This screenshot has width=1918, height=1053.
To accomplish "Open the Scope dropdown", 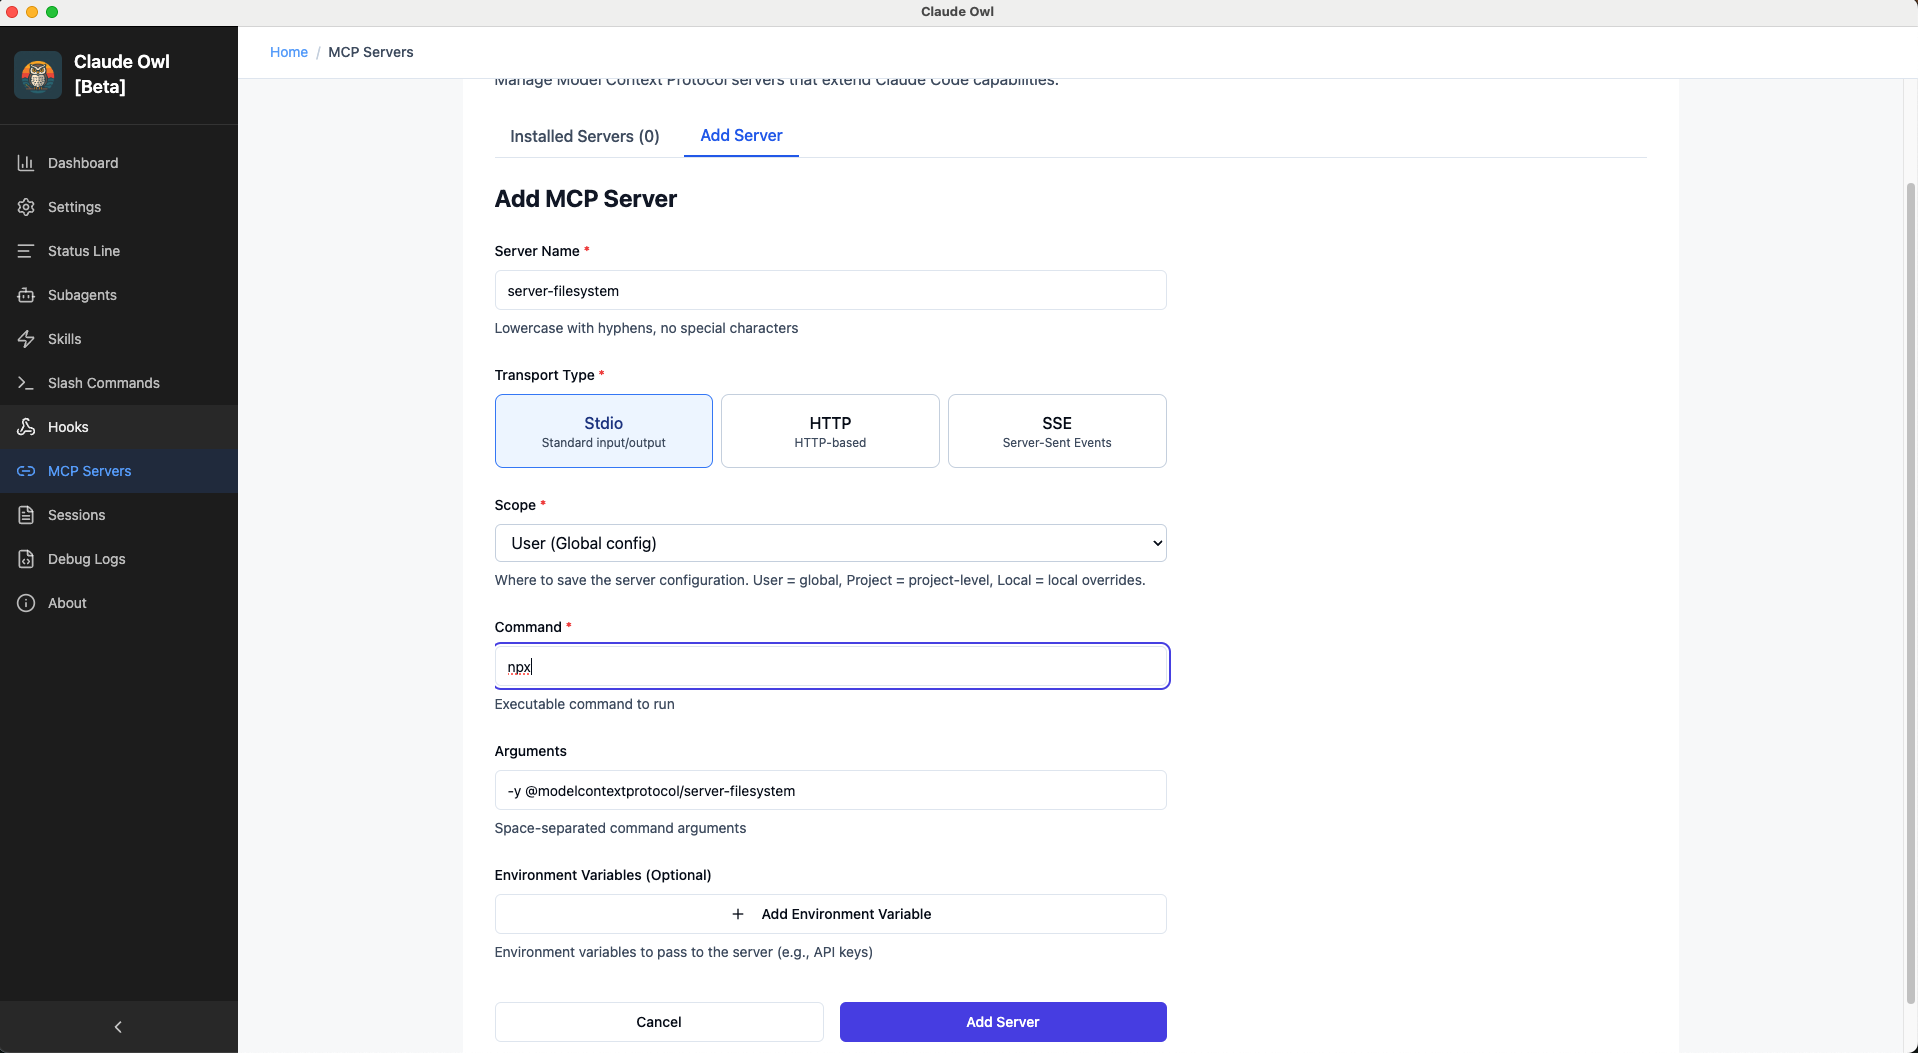I will [830, 543].
